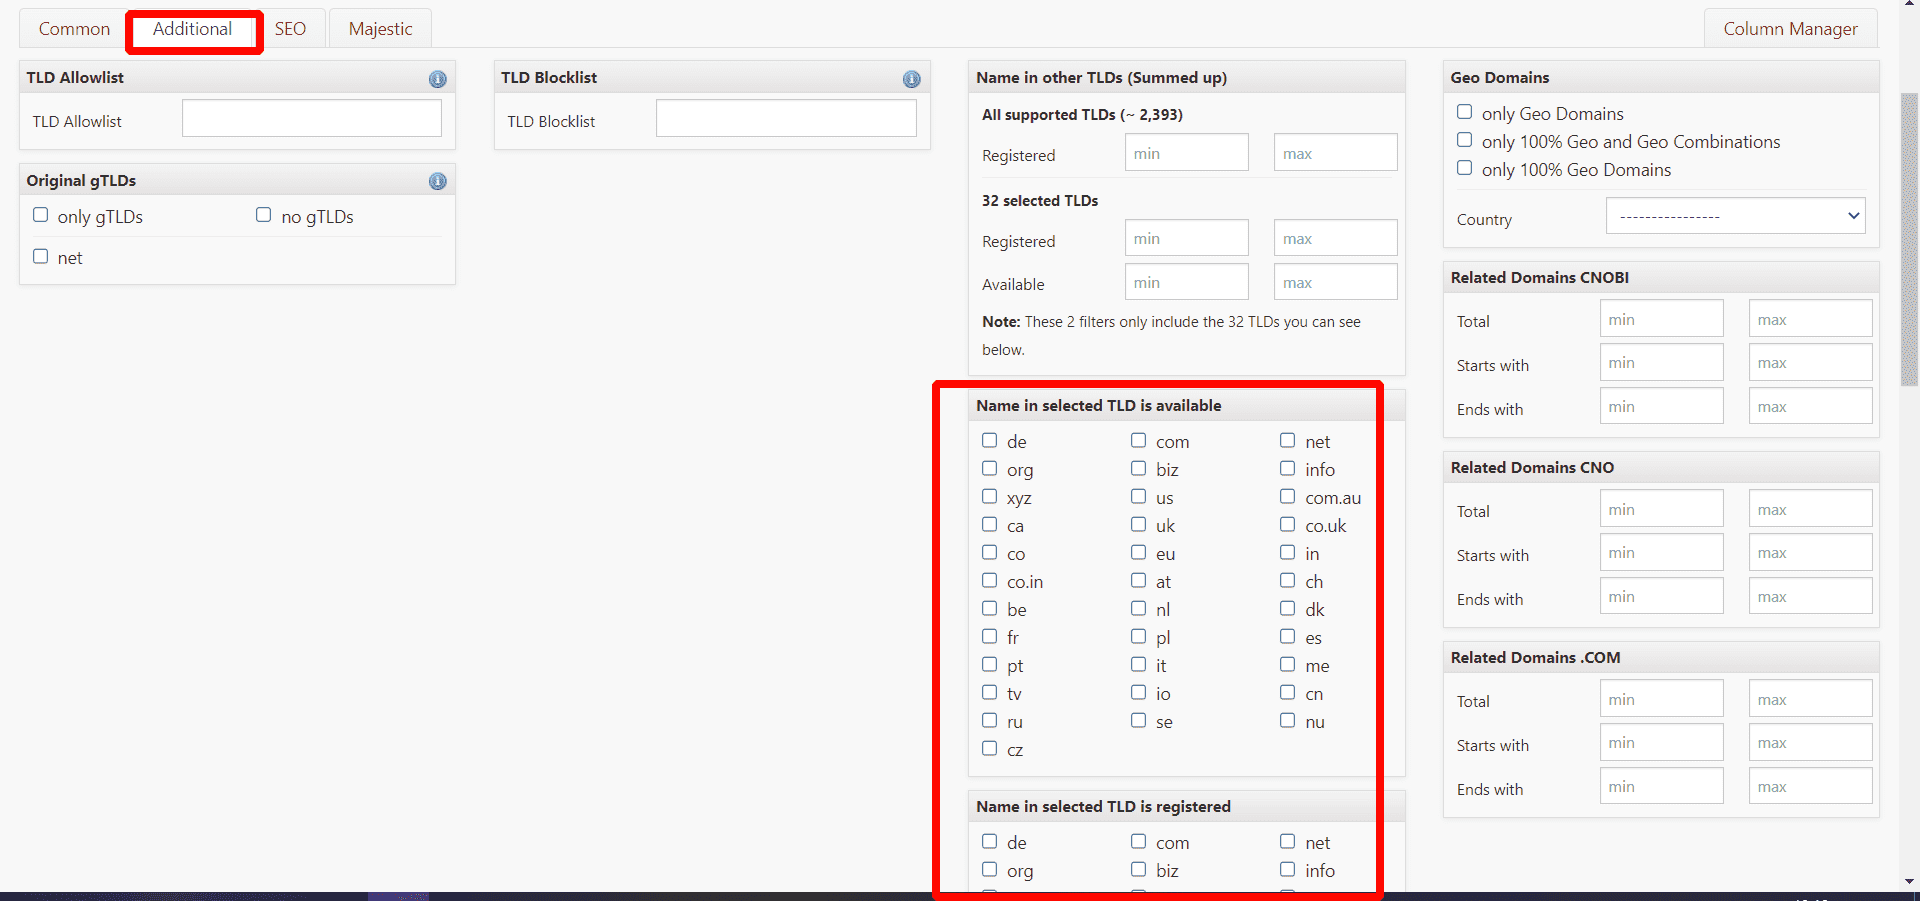Screen dimensions: 1920x901
Task: Click the Original gTLDs info icon
Action: (437, 181)
